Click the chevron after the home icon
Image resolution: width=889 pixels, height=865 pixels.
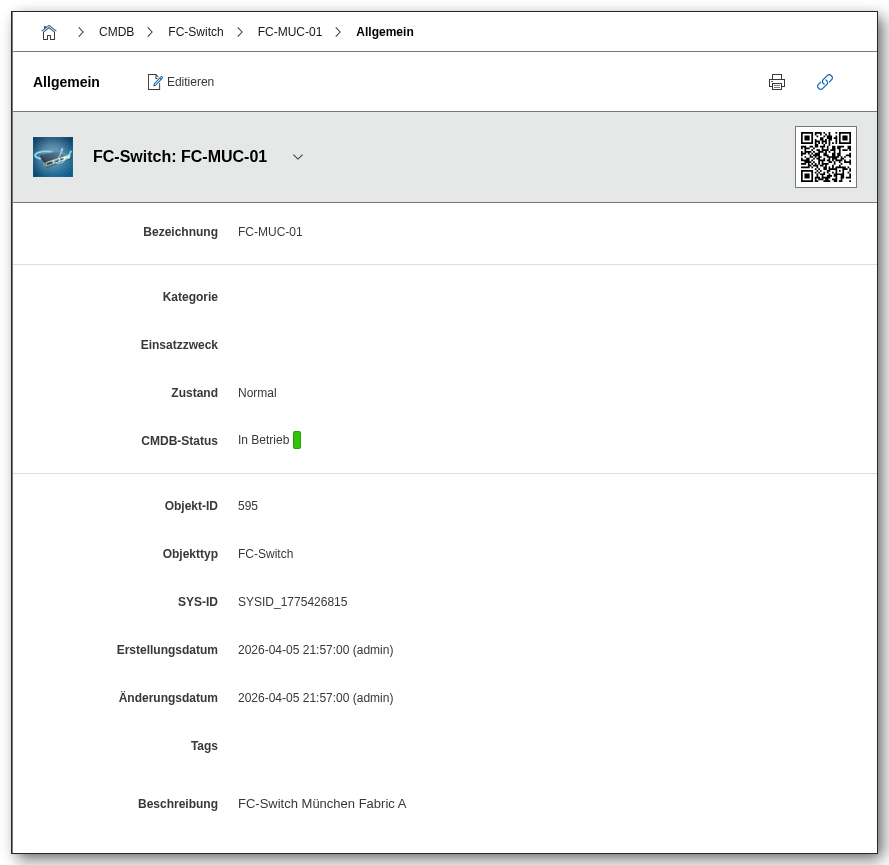click(81, 32)
